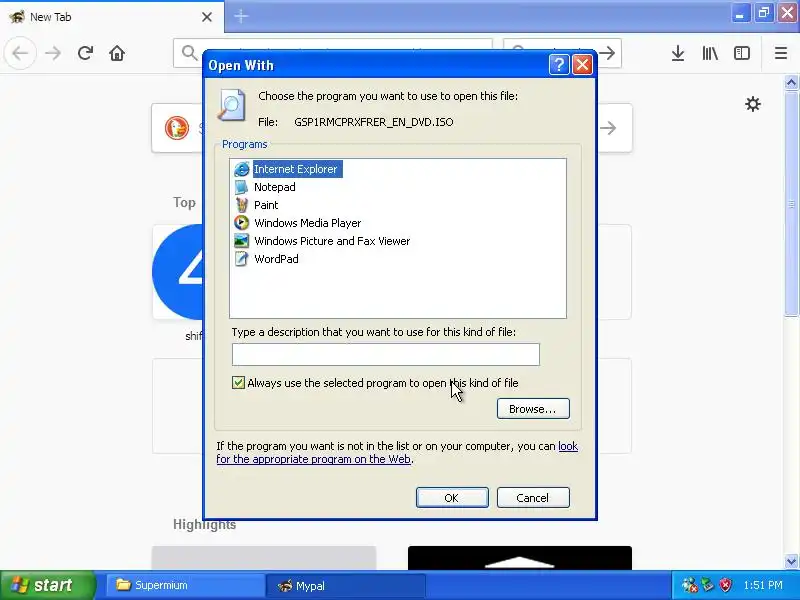Click the Picture and Fax Viewer icon
The height and width of the screenshot is (600, 800).
pos(241,241)
